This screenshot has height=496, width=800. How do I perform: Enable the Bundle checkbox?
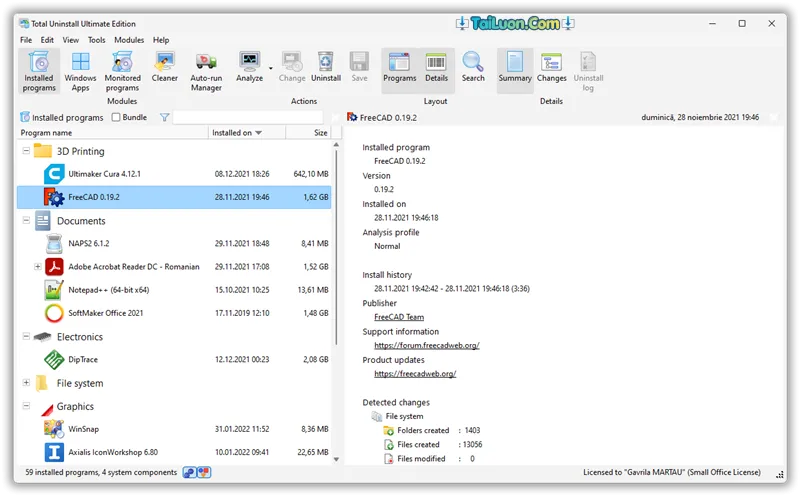(x=116, y=117)
